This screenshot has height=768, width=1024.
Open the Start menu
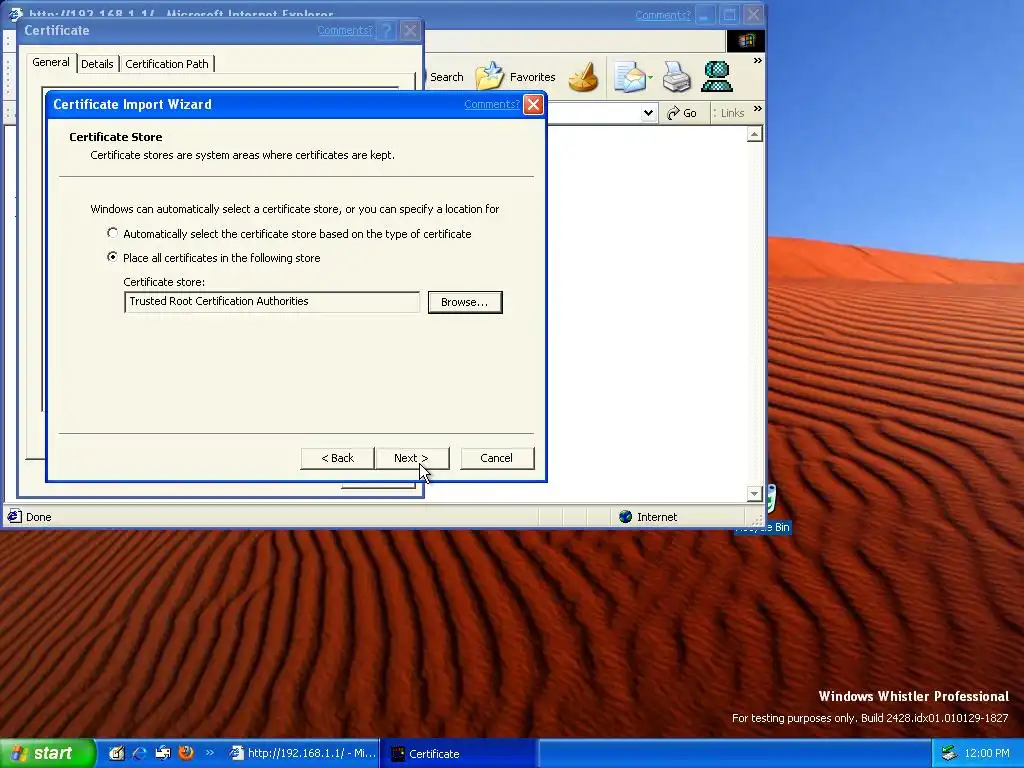pyautogui.click(x=47, y=753)
